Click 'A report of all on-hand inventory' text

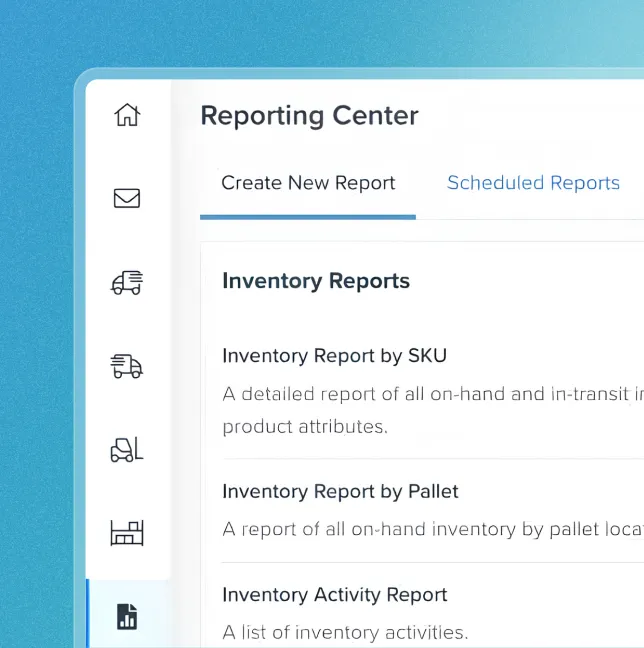pos(370,529)
